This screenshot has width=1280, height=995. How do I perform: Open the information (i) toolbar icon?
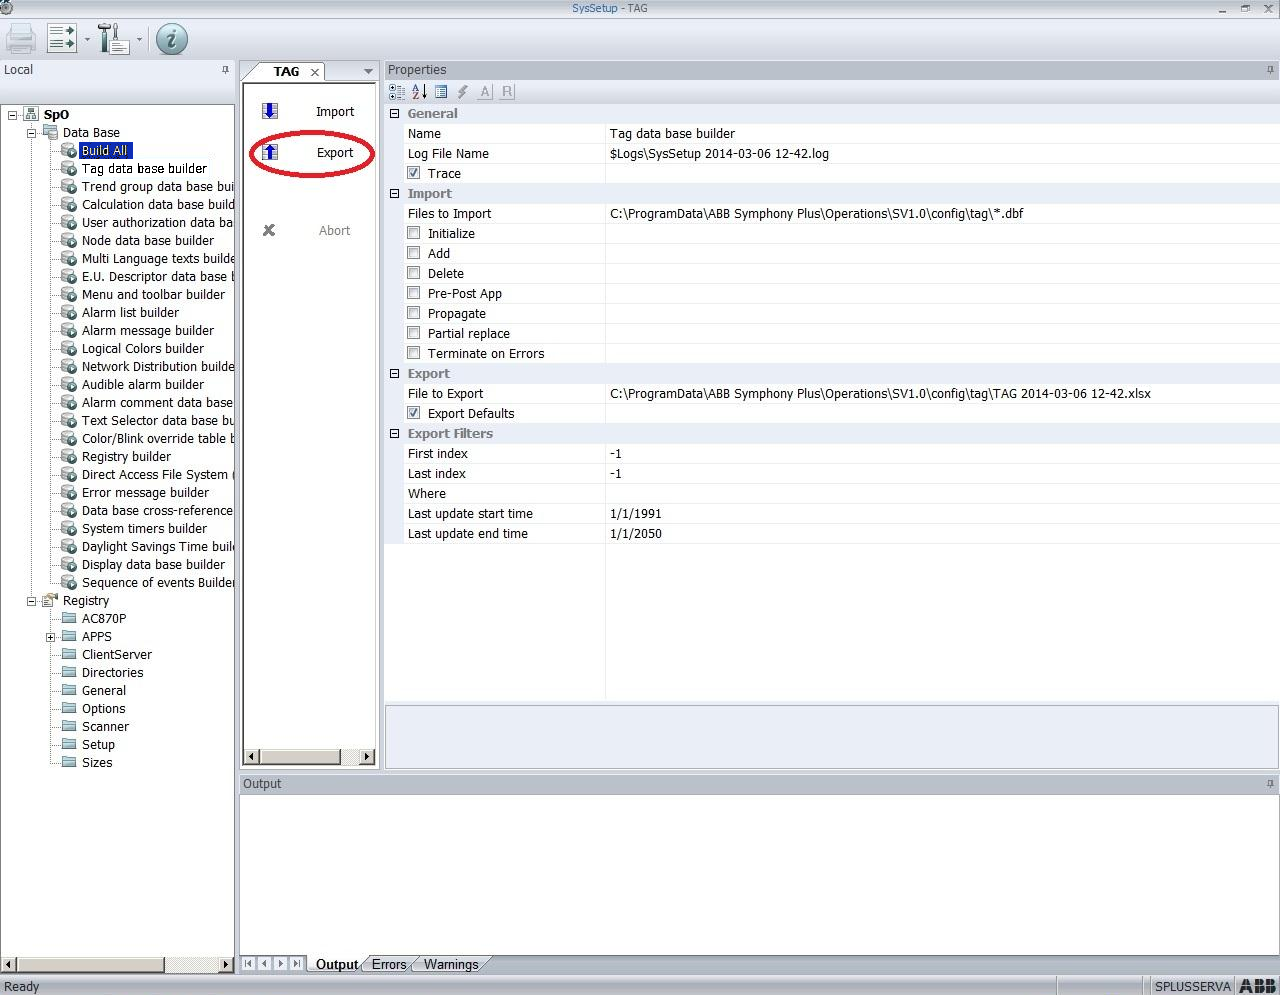click(170, 40)
